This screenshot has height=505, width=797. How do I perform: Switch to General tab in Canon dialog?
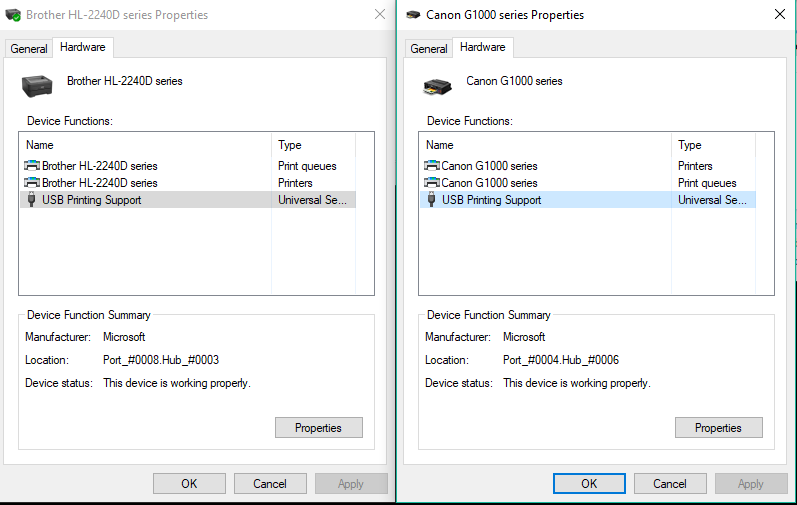pos(429,49)
